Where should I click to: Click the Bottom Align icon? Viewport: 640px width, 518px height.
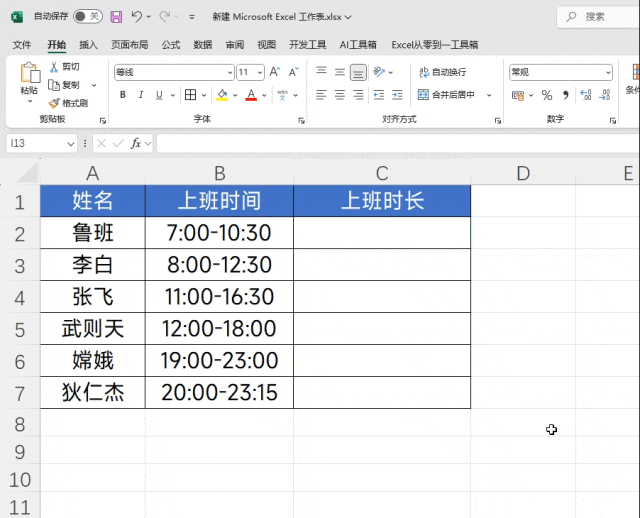358,72
